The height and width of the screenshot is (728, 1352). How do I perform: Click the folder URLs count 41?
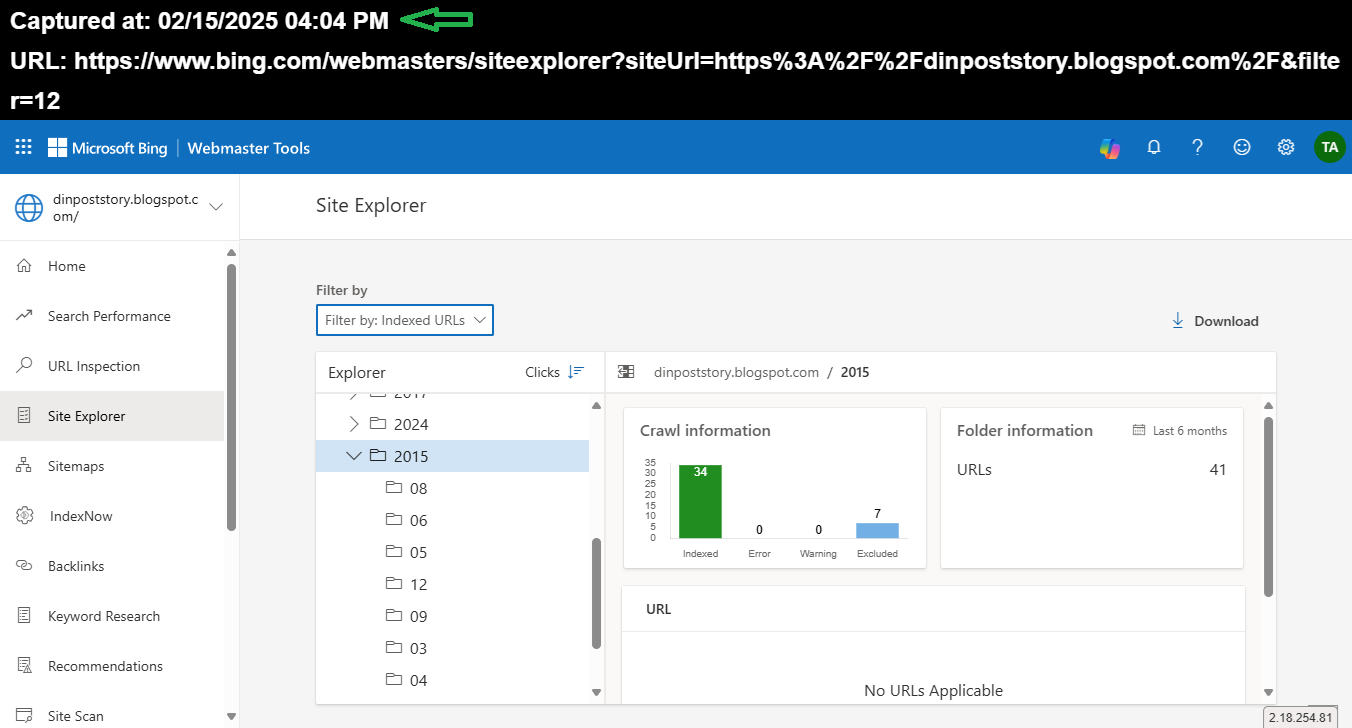click(x=1218, y=469)
